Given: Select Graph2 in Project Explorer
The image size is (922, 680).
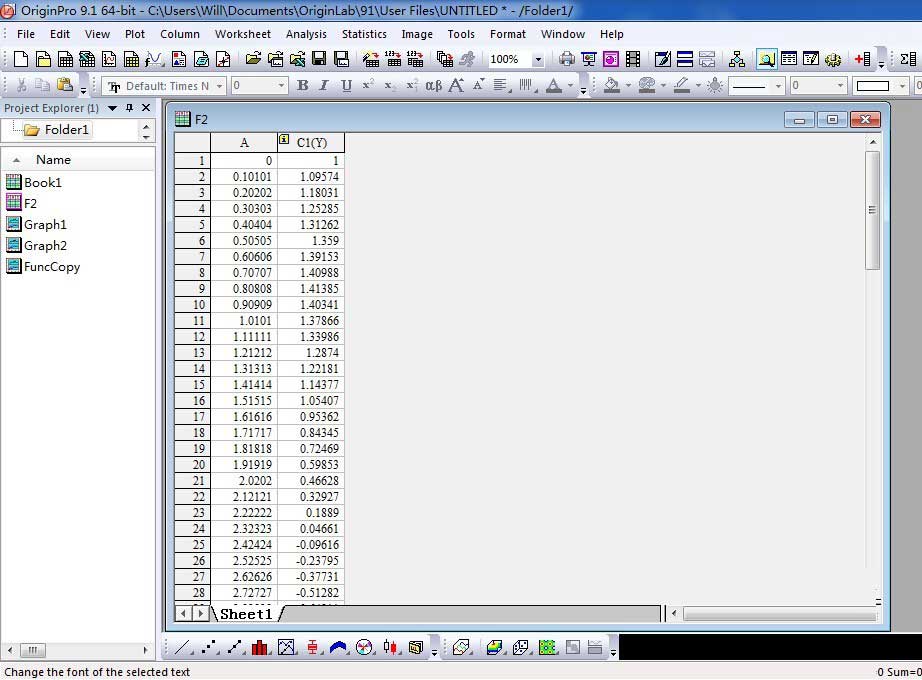Looking at the screenshot, I should coord(36,245).
